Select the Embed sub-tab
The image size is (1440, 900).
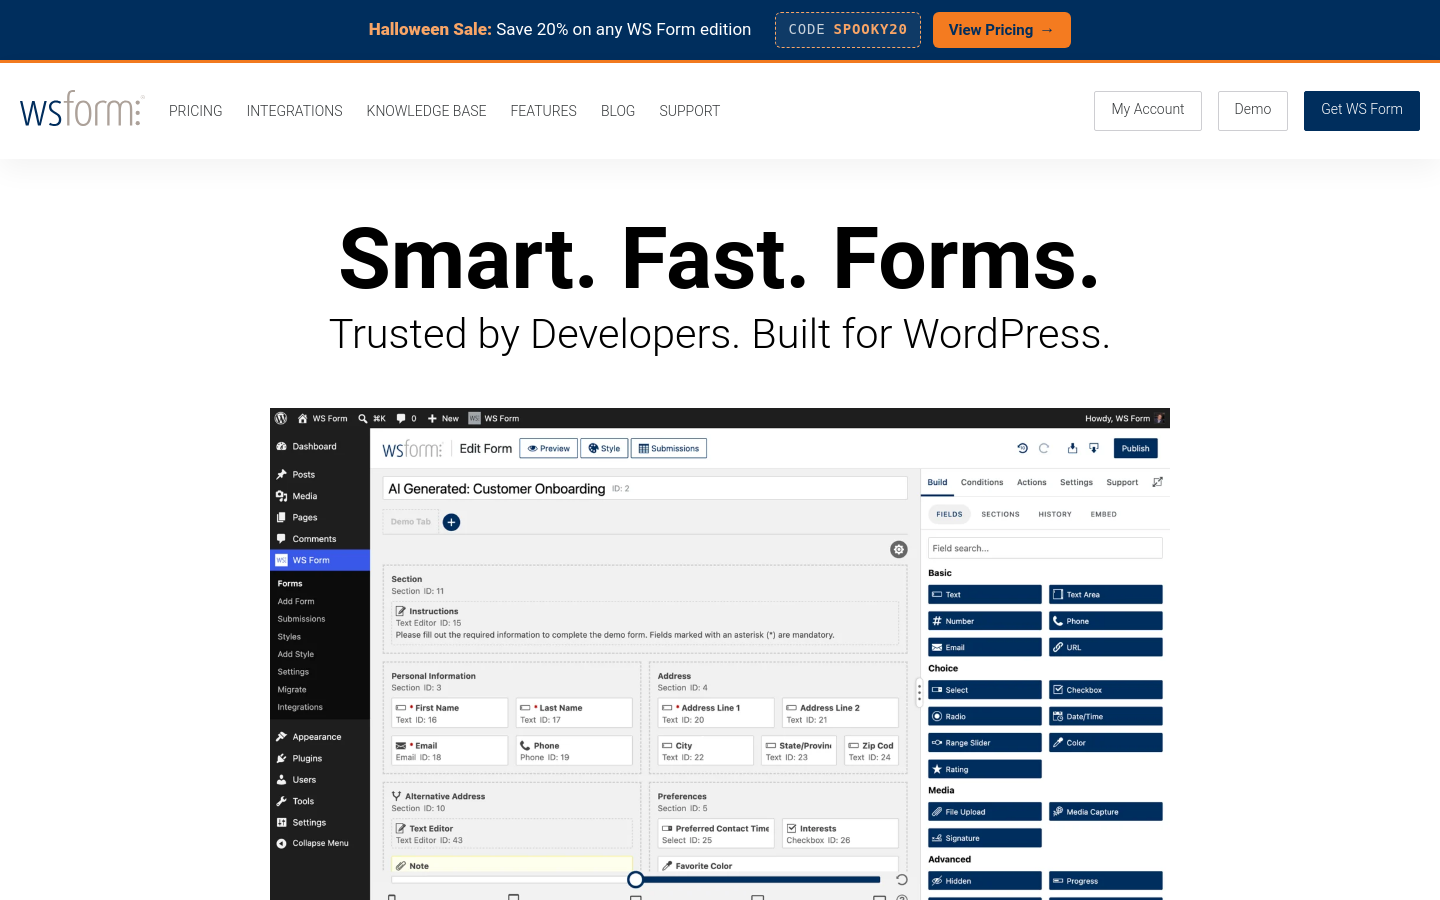1104,514
